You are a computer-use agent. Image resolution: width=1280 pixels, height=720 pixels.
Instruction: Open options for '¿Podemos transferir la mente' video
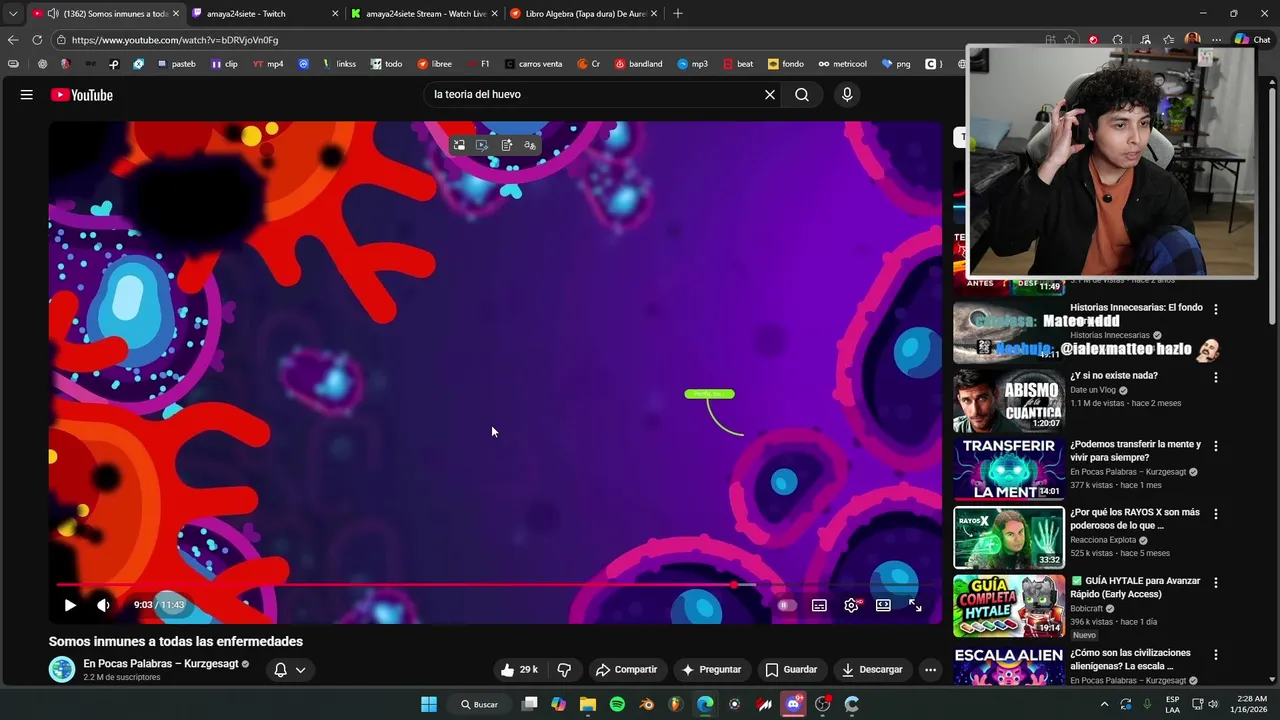pos(1216,446)
